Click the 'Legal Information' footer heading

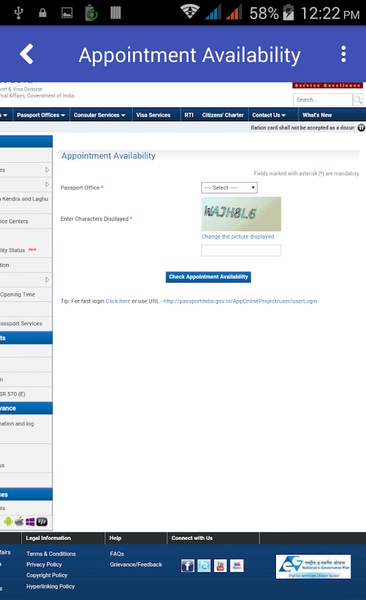pos(48,538)
